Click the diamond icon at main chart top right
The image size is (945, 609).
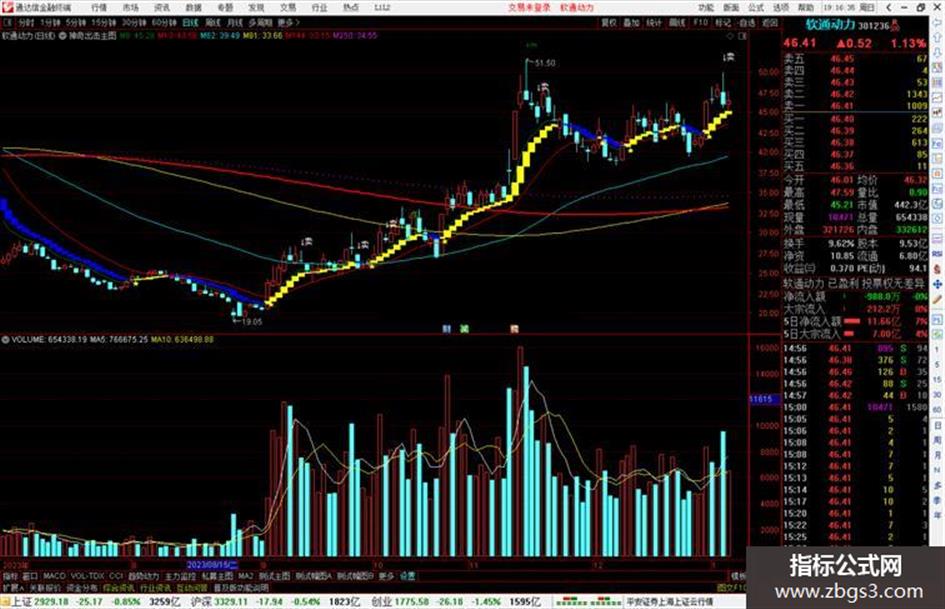tap(731, 36)
